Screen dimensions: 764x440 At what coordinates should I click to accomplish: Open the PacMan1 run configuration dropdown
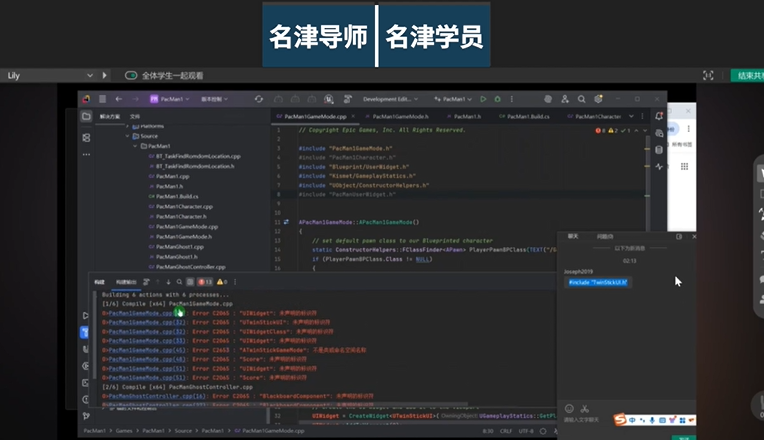[454, 99]
